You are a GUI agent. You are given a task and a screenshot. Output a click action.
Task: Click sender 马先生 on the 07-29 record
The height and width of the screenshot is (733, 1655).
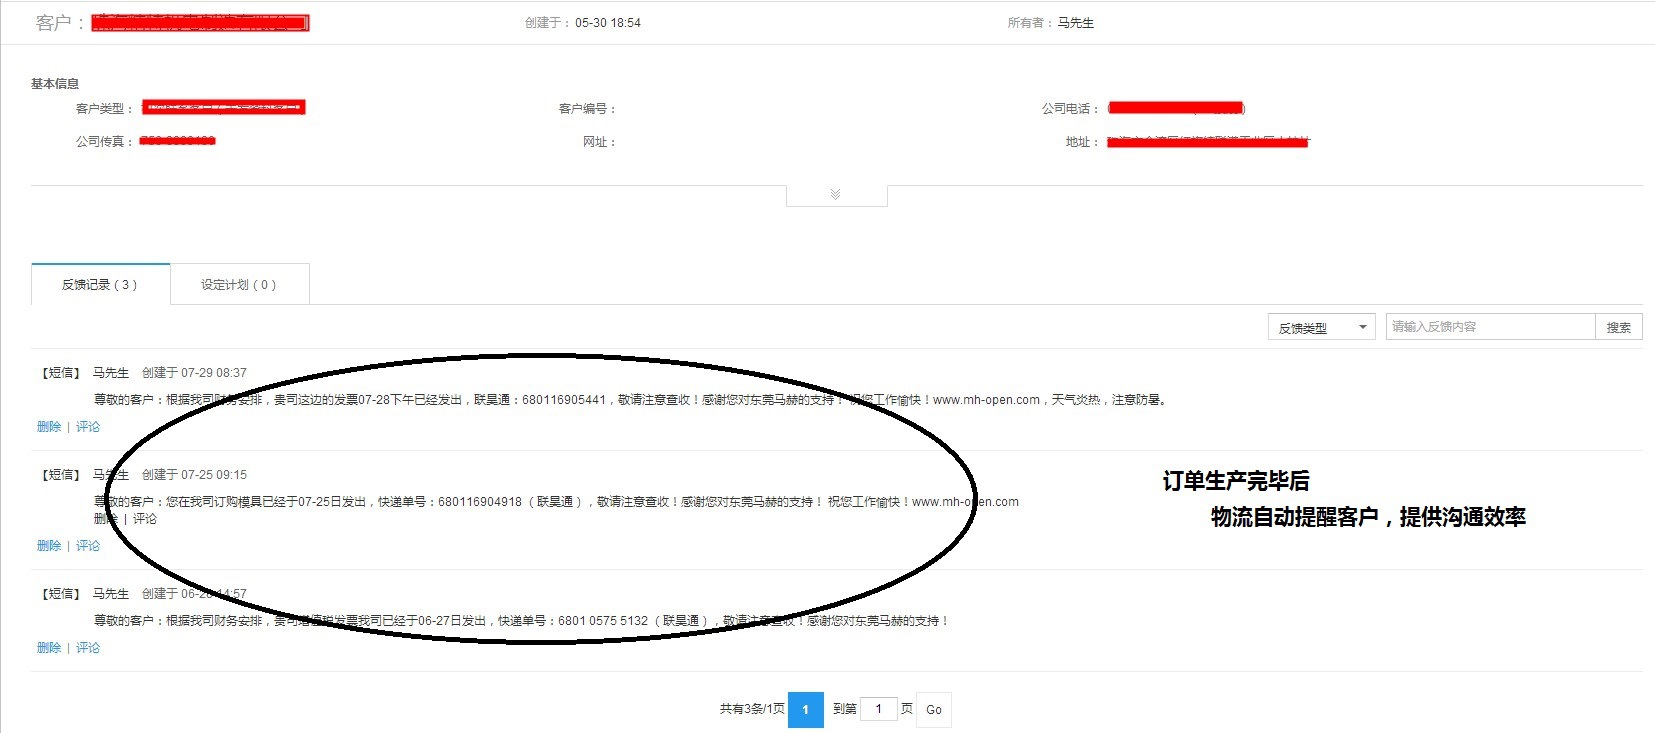[x=111, y=373]
